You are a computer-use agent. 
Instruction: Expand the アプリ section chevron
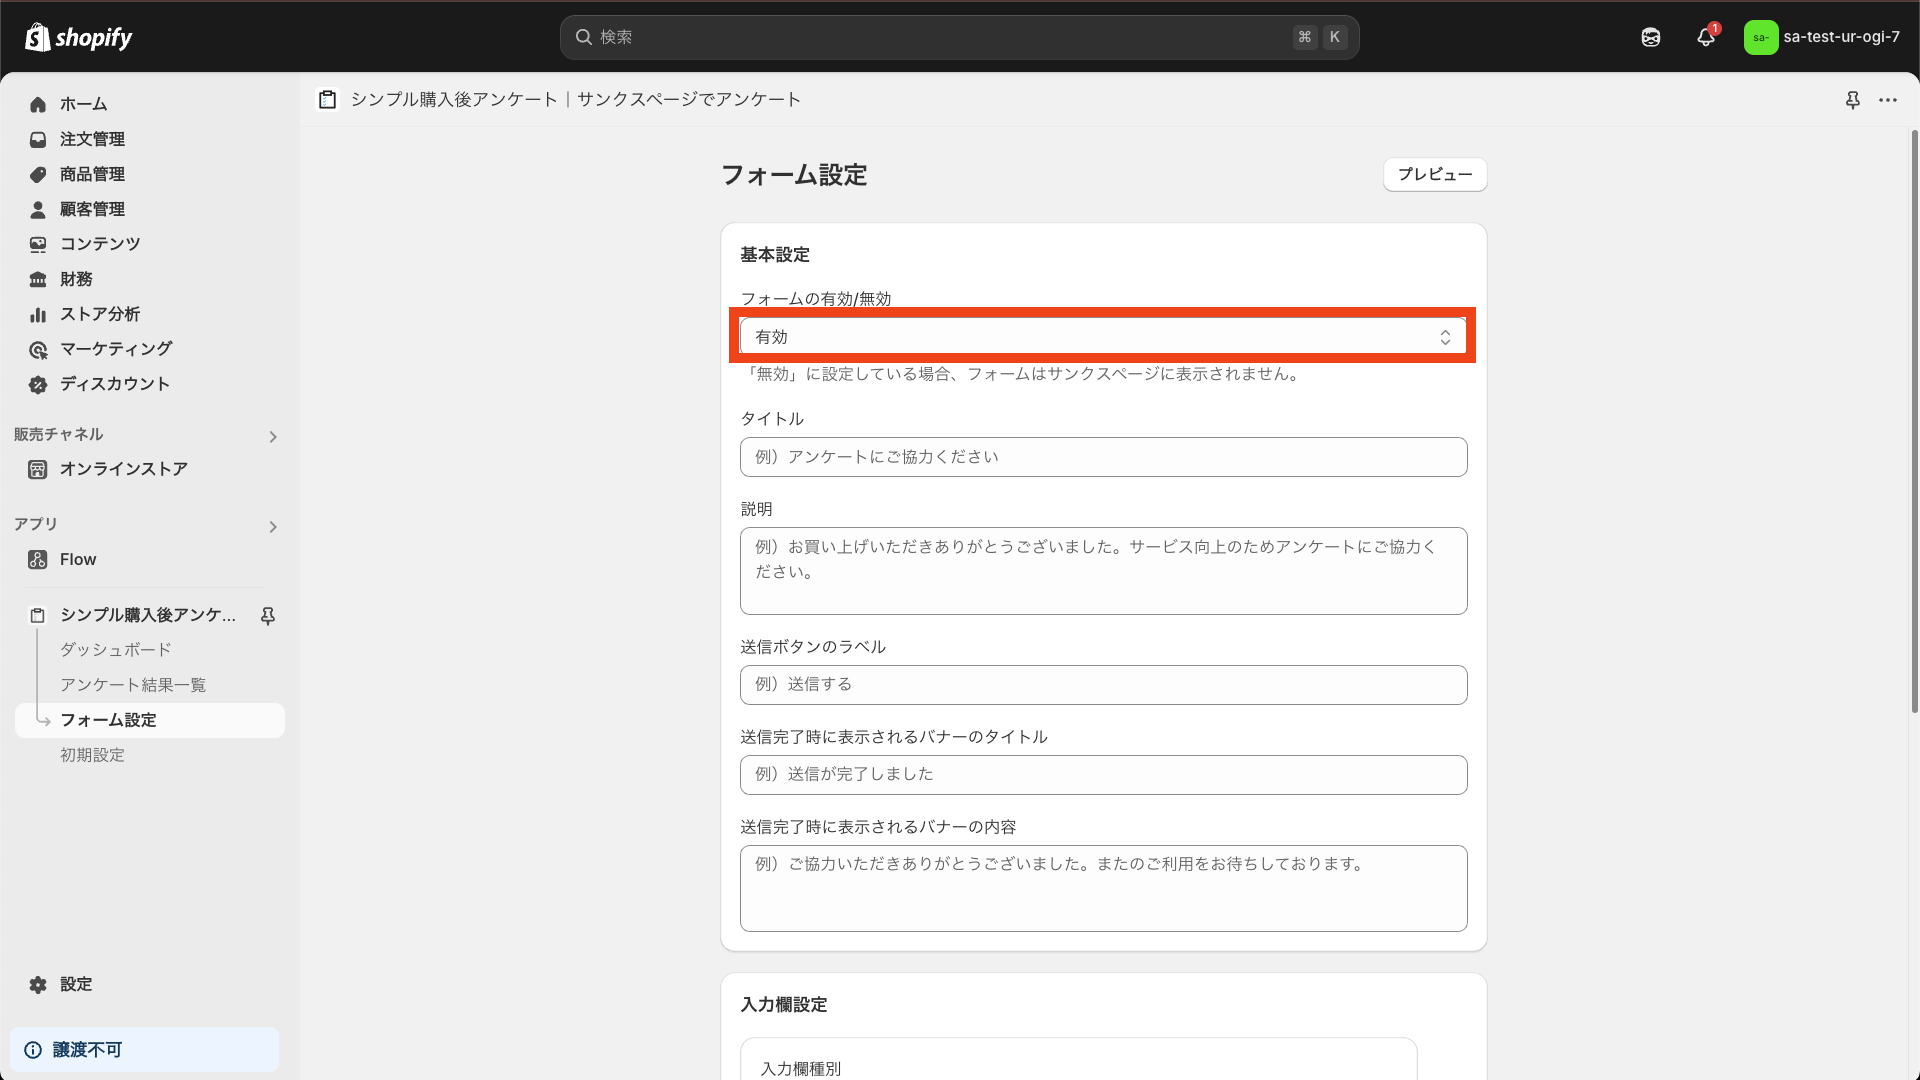point(272,527)
